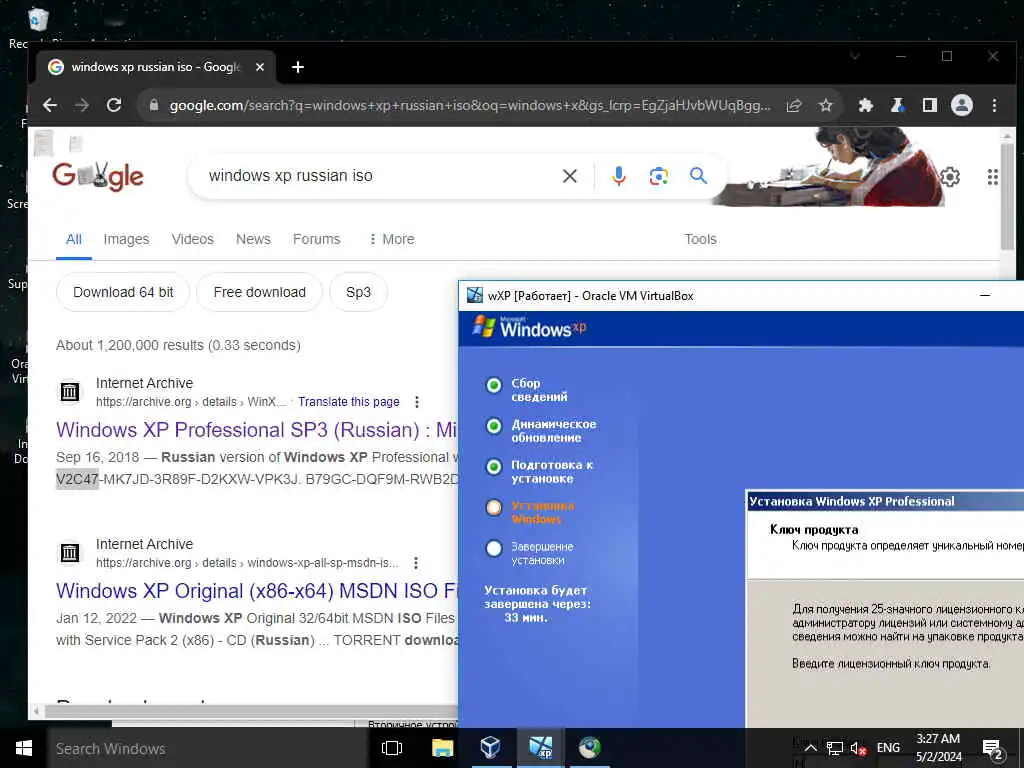The image size is (1024, 768).
Task: Open Recycle Bin desktop icon
Action: pyautogui.click(x=38, y=20)
